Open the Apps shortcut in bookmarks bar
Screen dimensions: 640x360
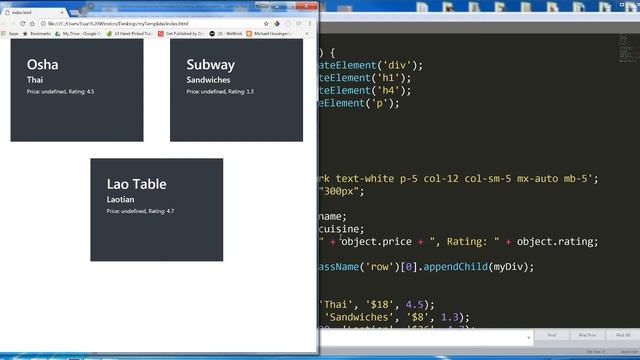pos(10,34)
